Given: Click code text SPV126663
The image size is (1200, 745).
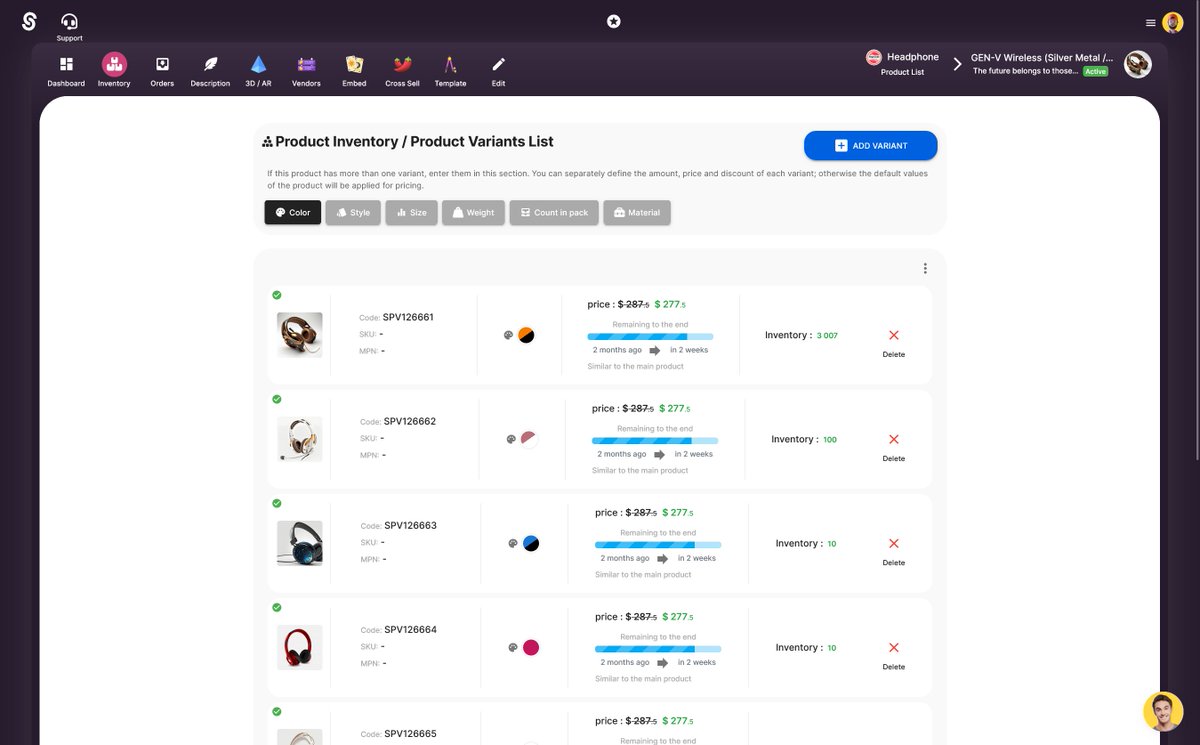Looking at the screenshot, I should (410, 525).
